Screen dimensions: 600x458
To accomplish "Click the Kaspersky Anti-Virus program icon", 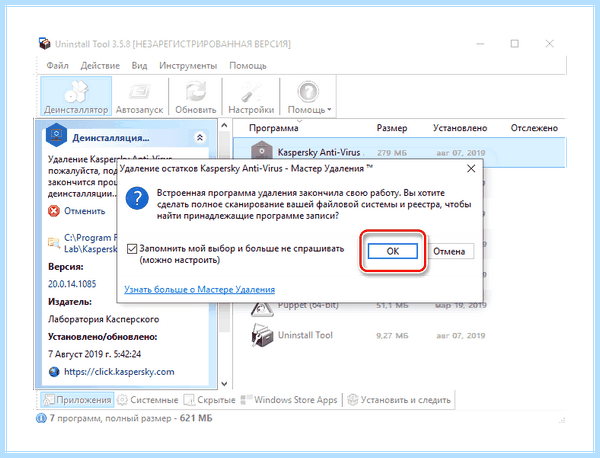I will (262, 150).
